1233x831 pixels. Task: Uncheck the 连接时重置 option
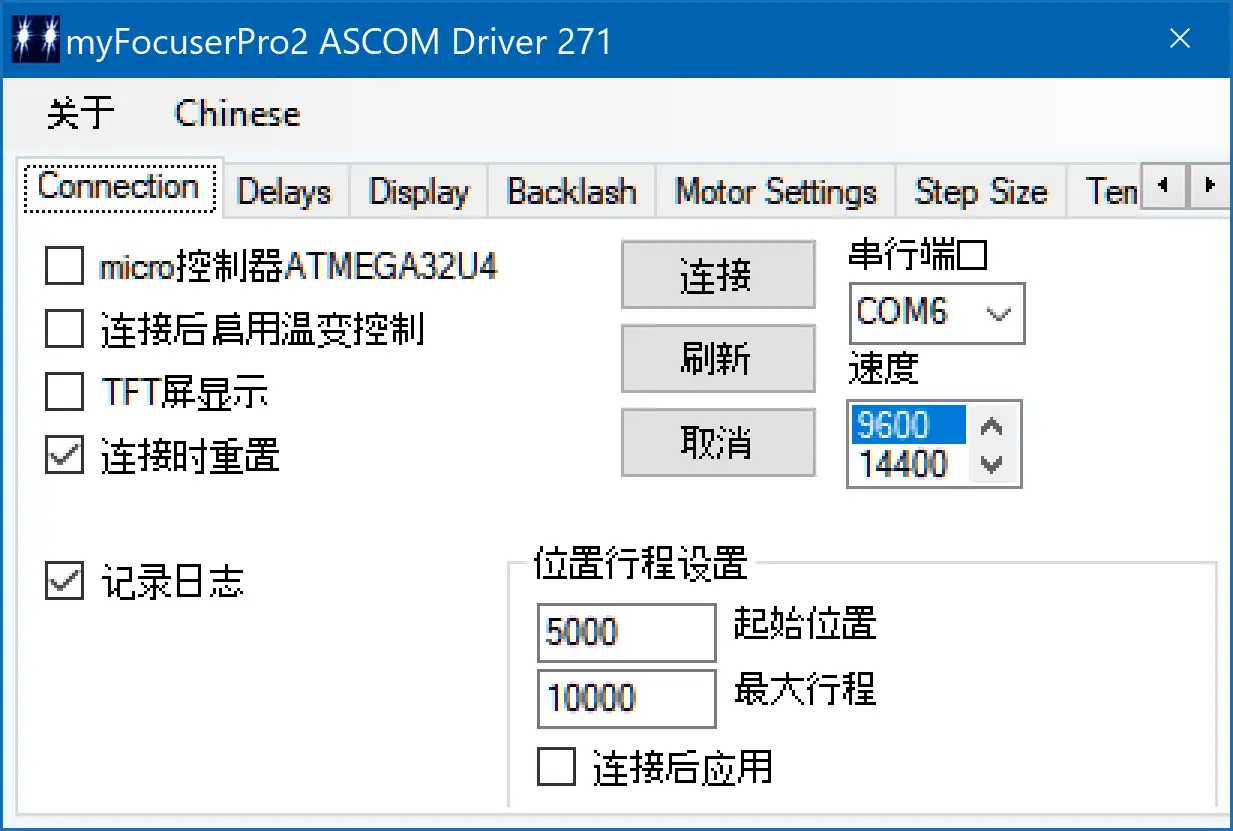tap(65, 456)
